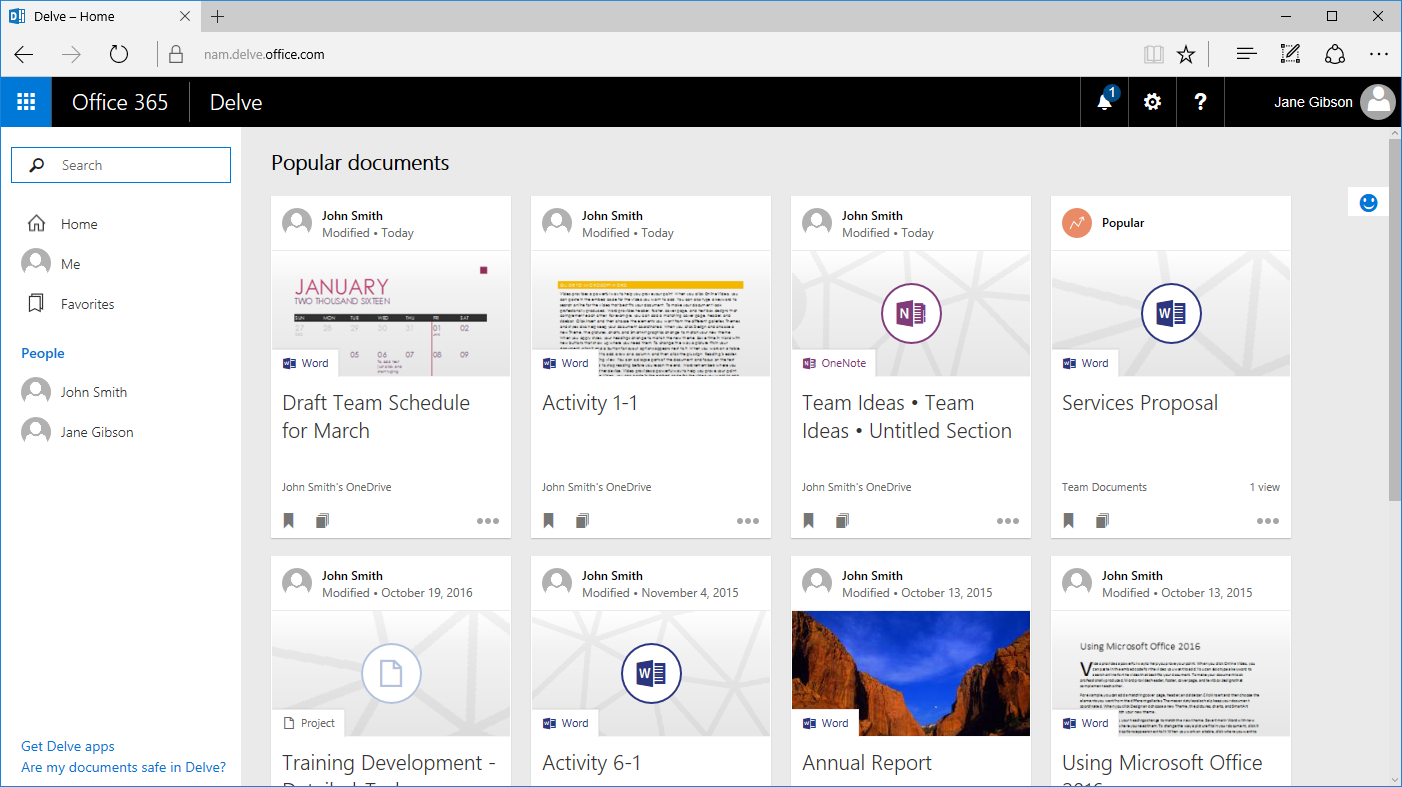Image resolution: width=1402 pixels, height=787 pixels.
Task: Open the notifications bell icon
Action: click(1105, 102)
